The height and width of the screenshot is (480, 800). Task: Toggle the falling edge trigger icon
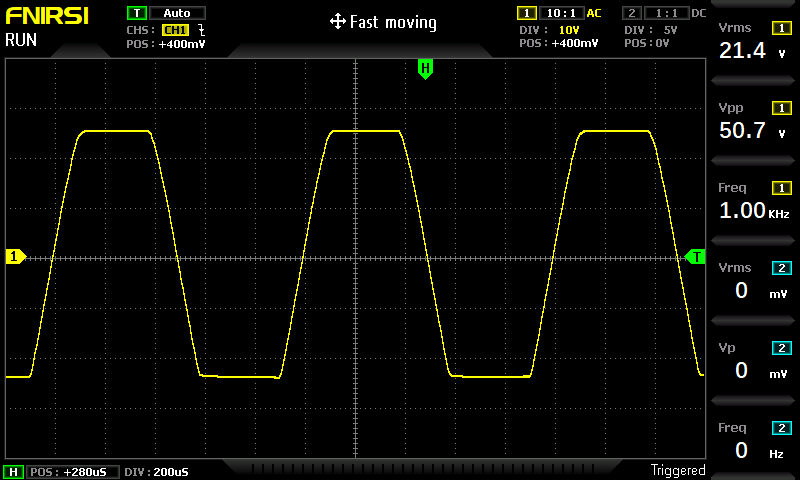(202, 30)
